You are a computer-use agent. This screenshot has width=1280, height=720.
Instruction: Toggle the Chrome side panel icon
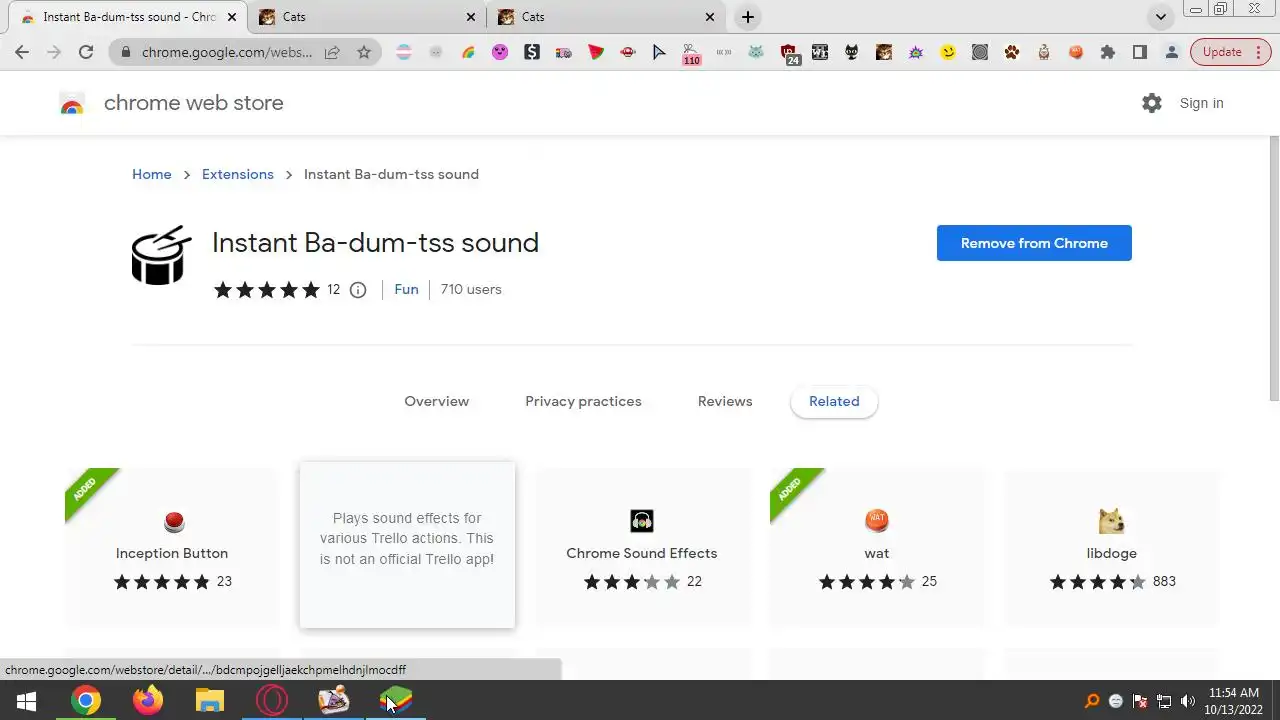(1140, 52)
